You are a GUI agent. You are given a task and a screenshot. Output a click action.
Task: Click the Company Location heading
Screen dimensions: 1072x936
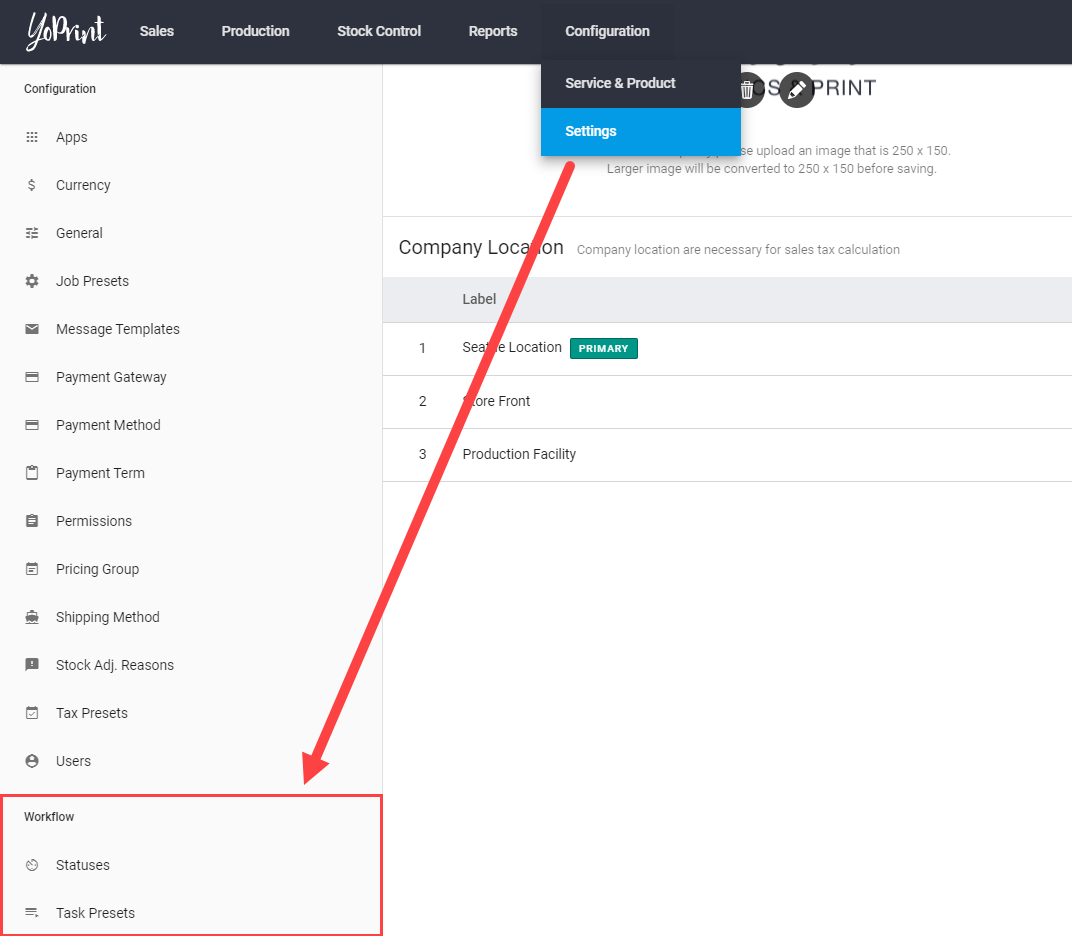[481, 248]
